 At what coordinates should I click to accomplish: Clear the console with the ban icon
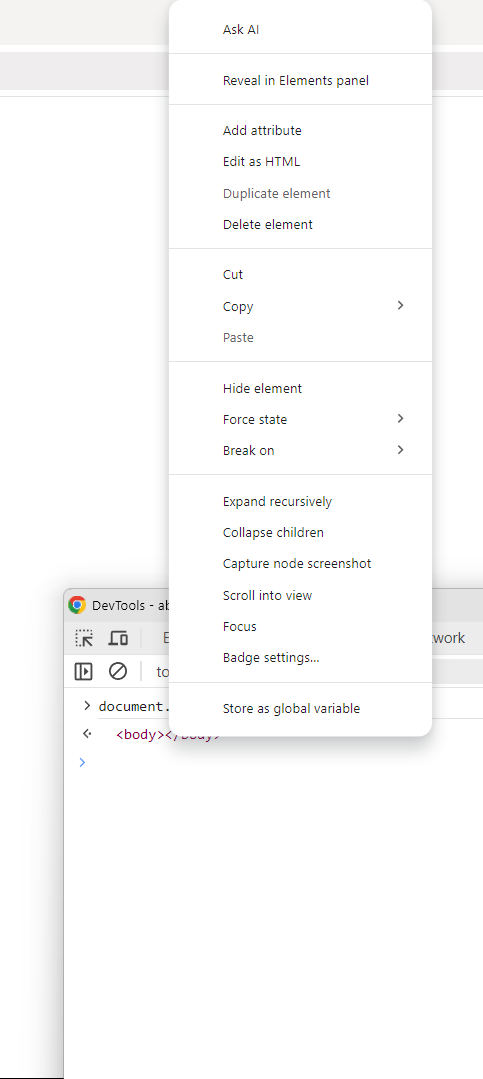[118, 671]
